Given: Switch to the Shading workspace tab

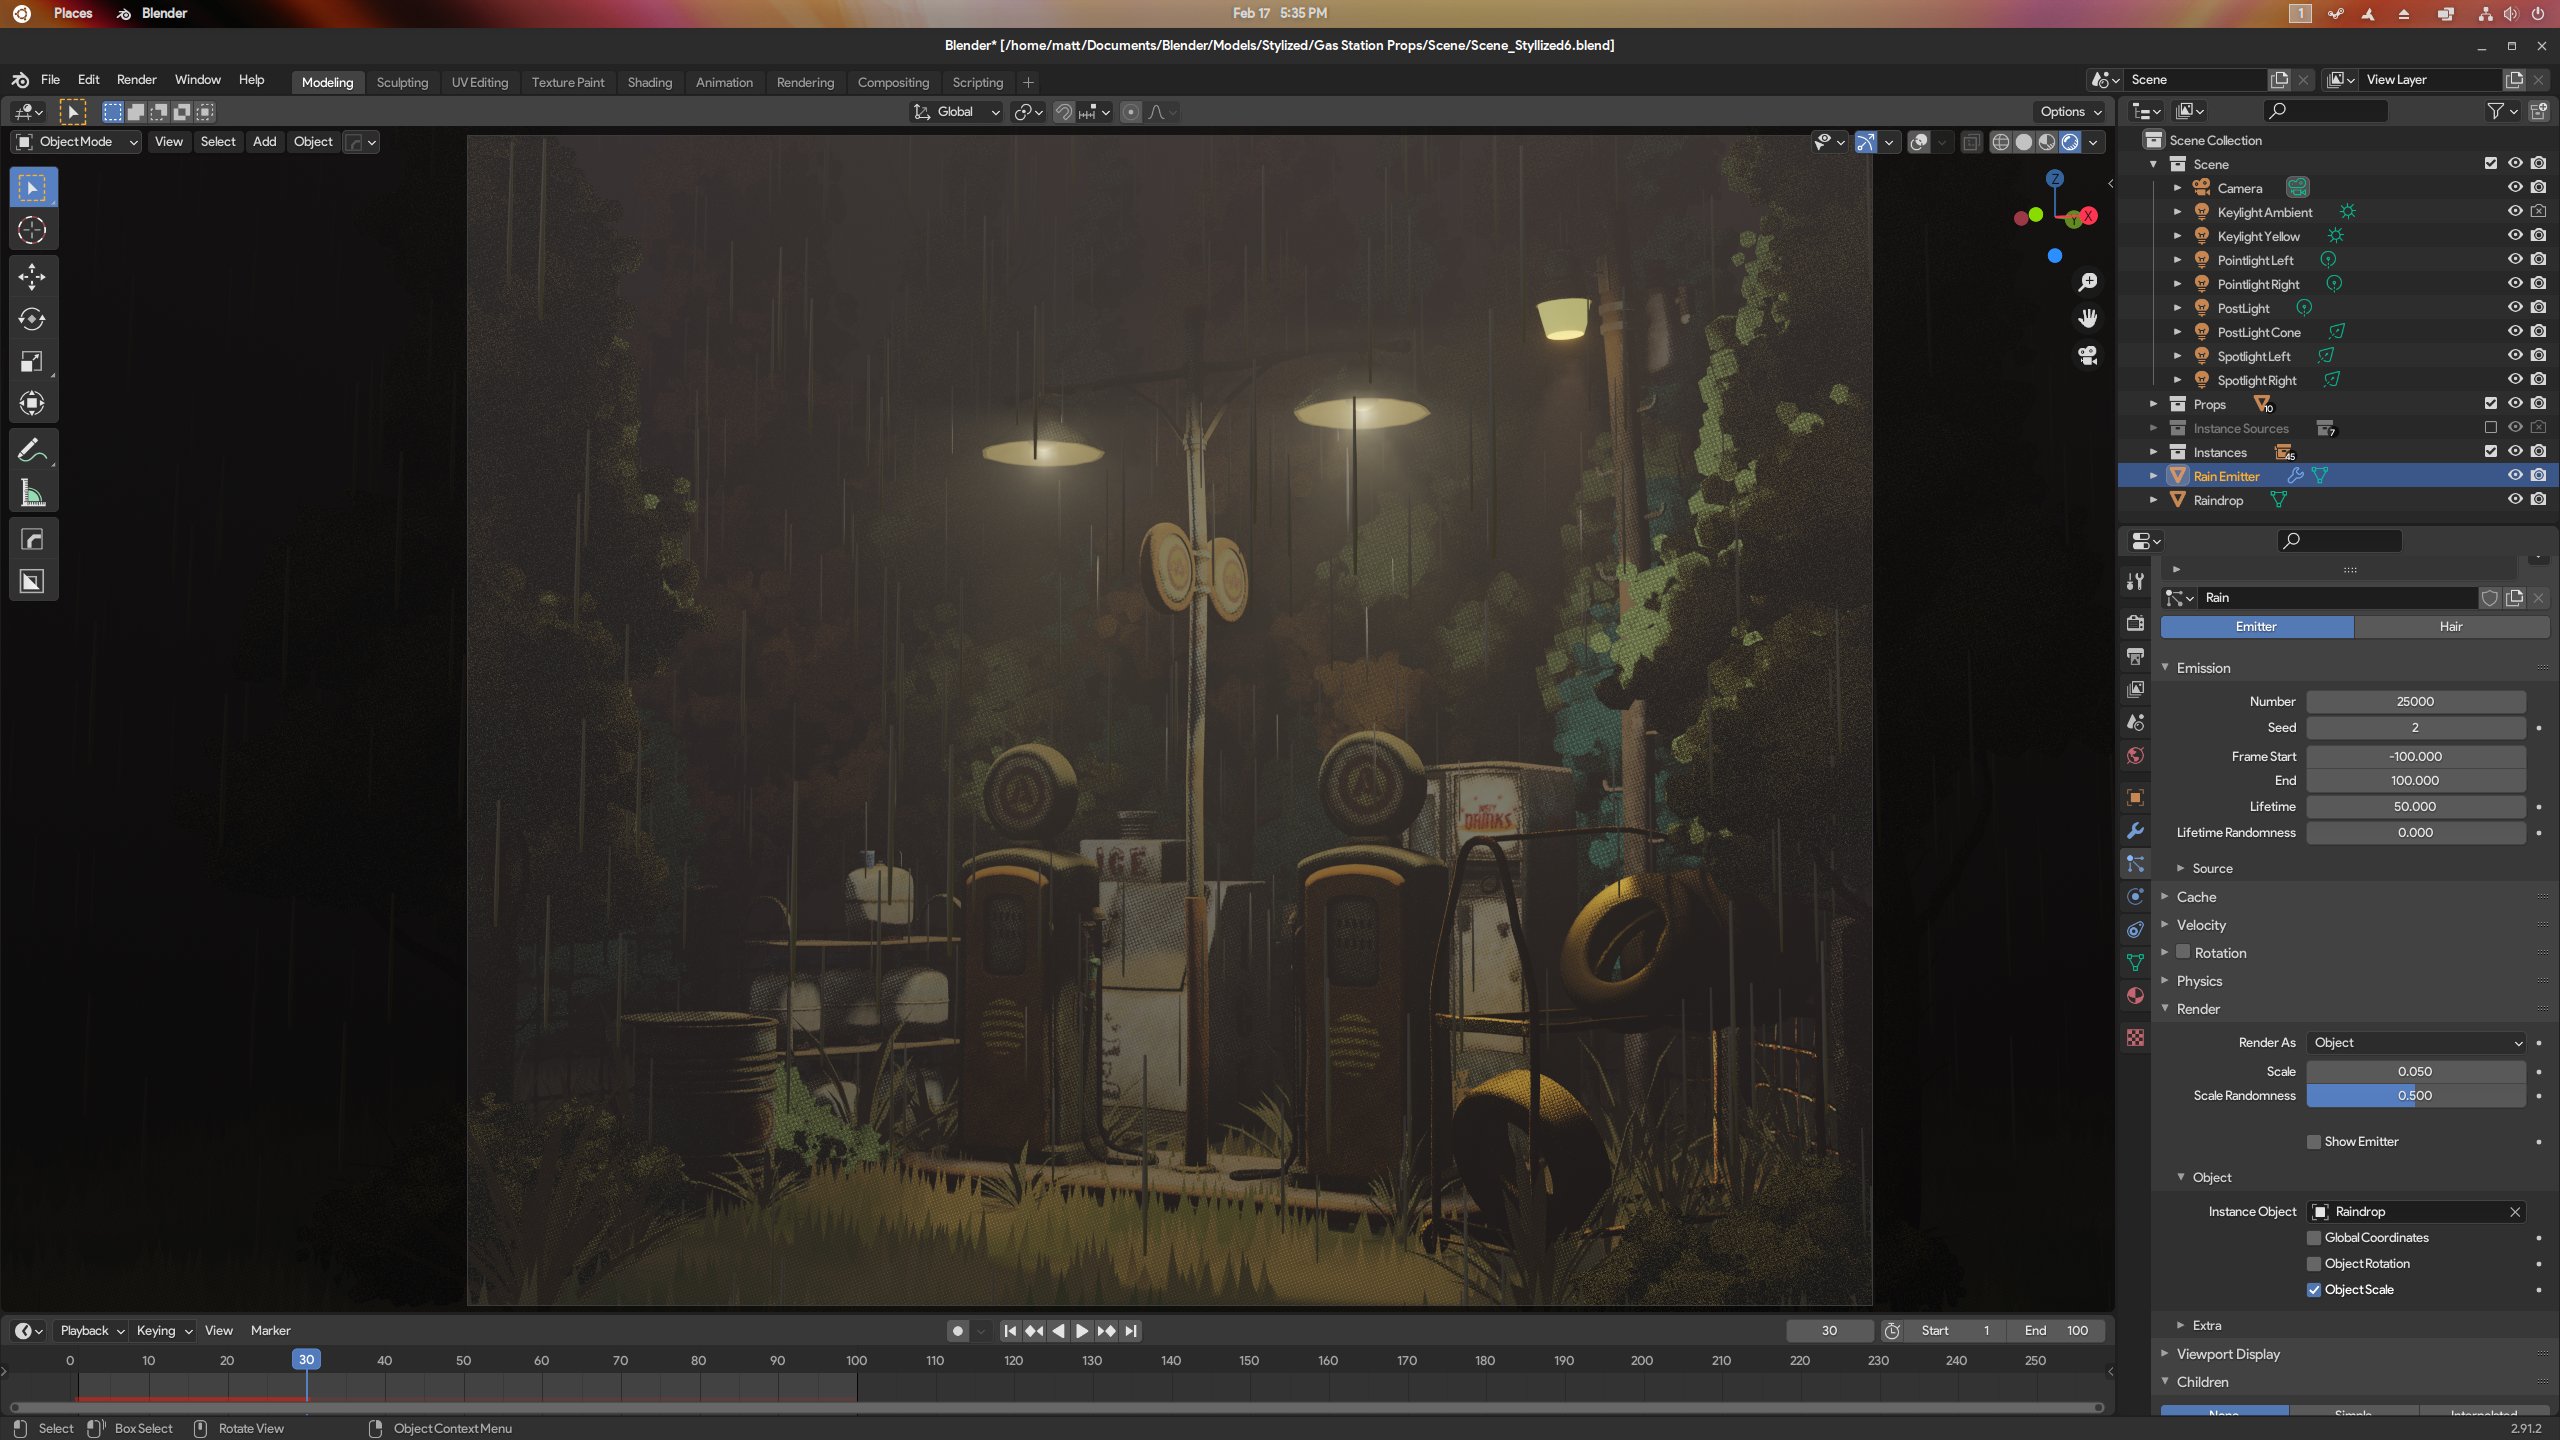Looking at the screenshot, I should click(650, 82).
